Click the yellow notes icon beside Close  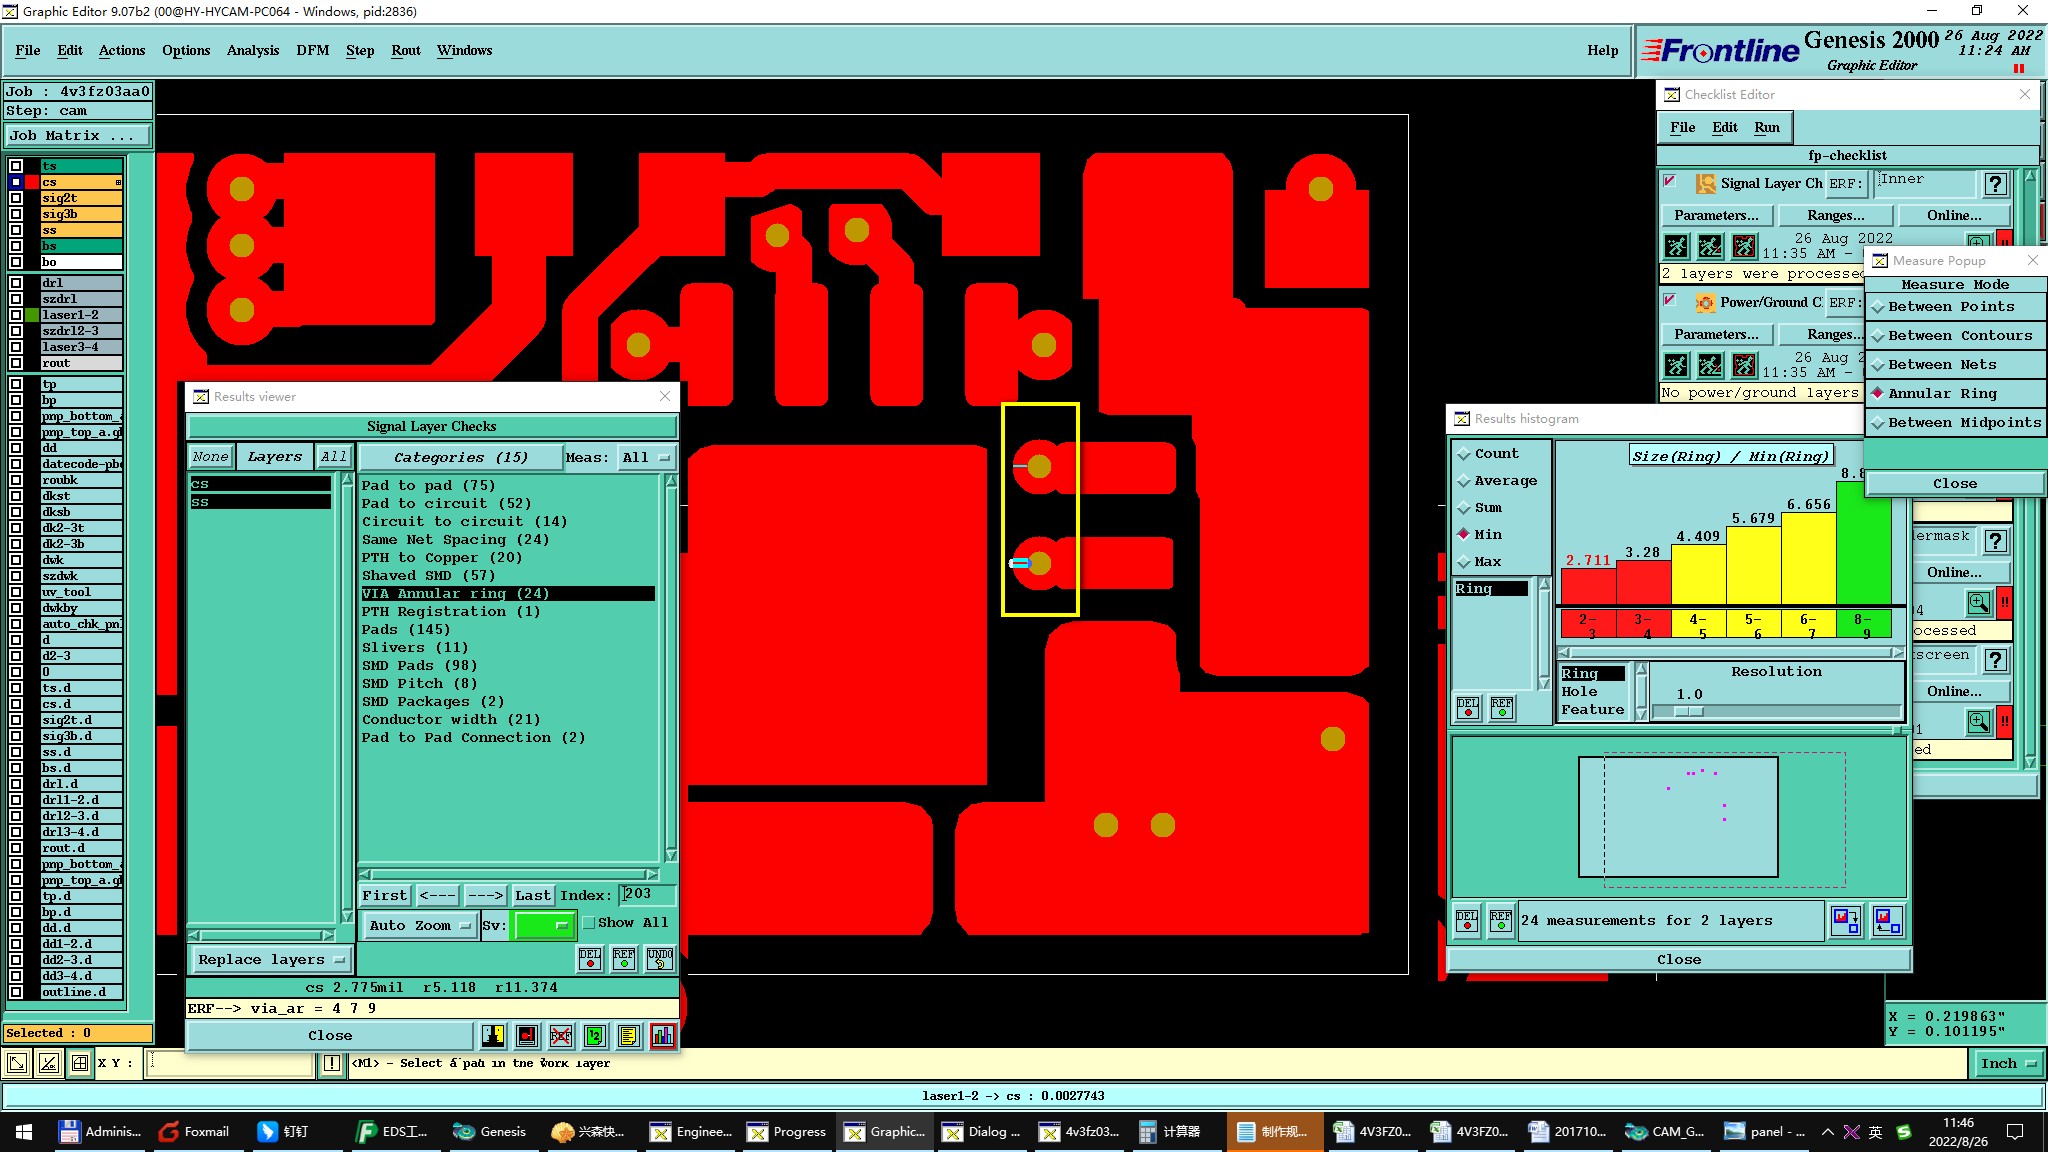click(x=628, y=1036)
